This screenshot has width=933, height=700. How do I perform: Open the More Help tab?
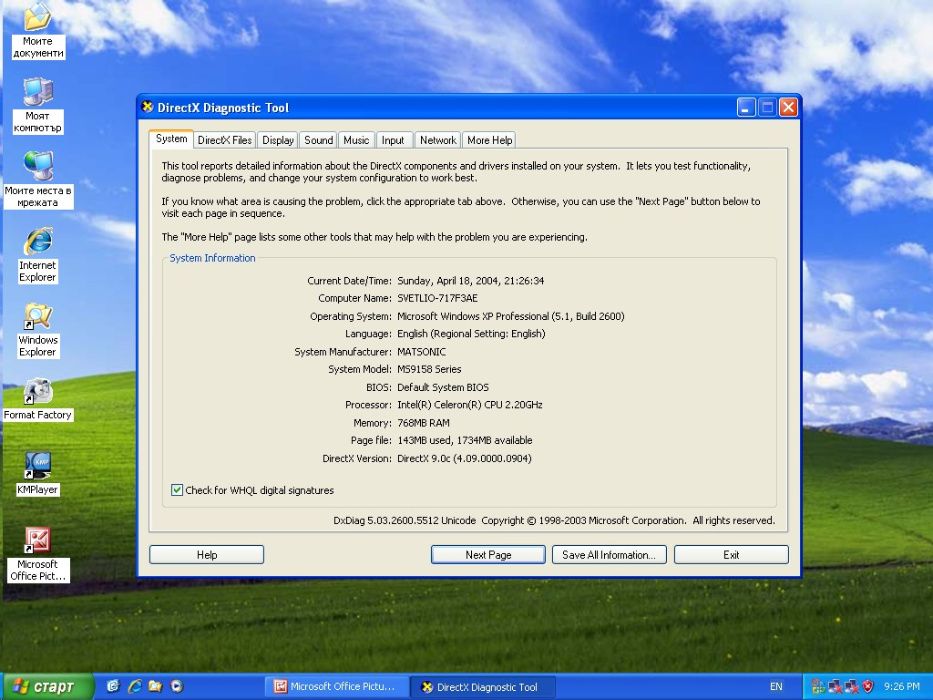(x=489, y=140)
